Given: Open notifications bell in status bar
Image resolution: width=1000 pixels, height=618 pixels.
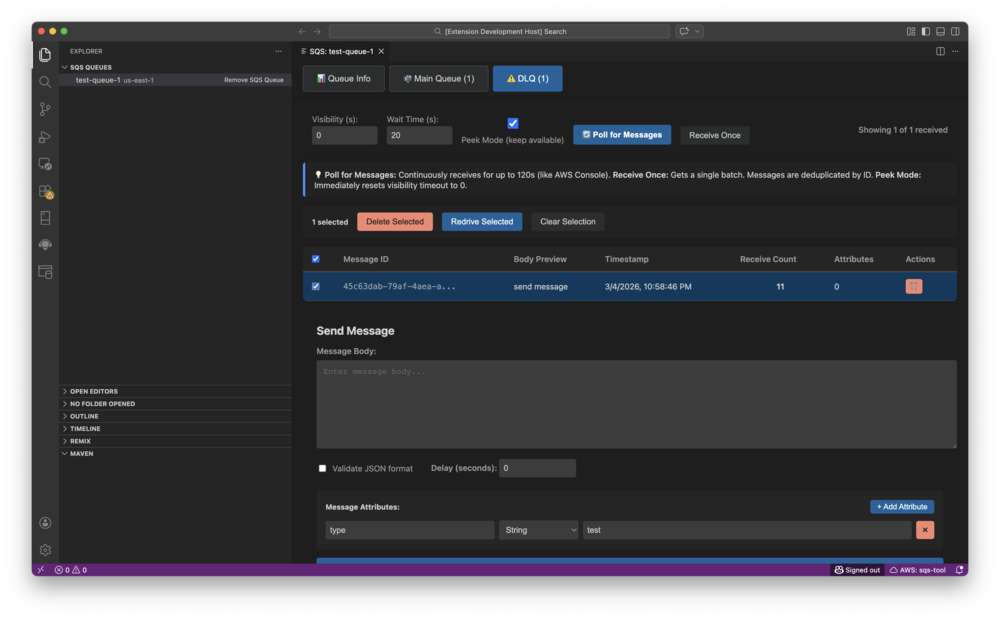Looking at the screenshot, I should [959, 570].
